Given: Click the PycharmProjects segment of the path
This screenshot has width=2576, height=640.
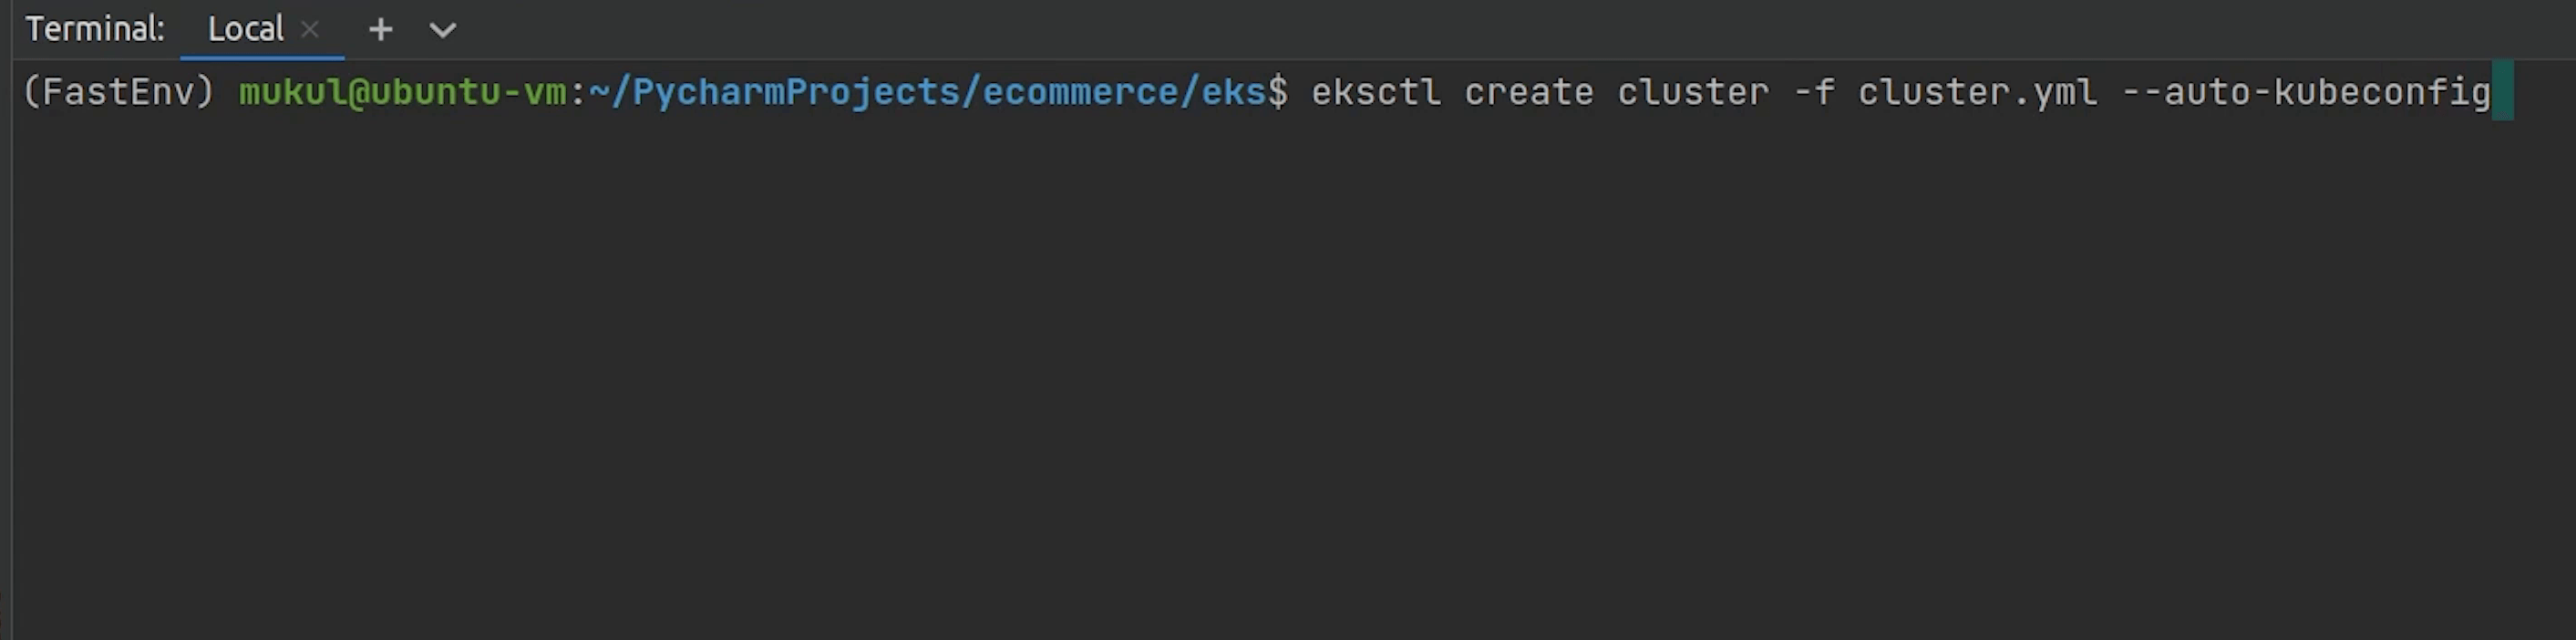Looking at the screenshot, I should point(796,92).
